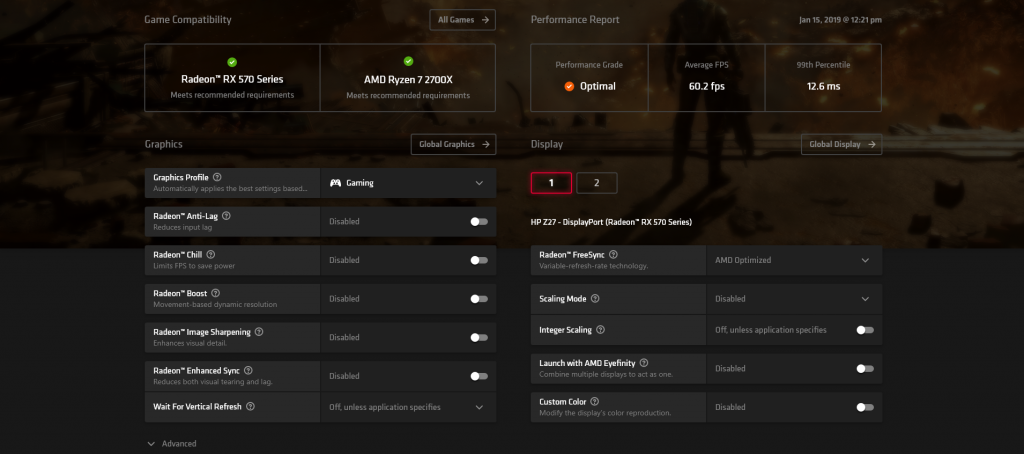The width and height of the screenshot is (1024, 454).
Task: Click help icon beside Radeon FreeSync
Action: point(613,255)
